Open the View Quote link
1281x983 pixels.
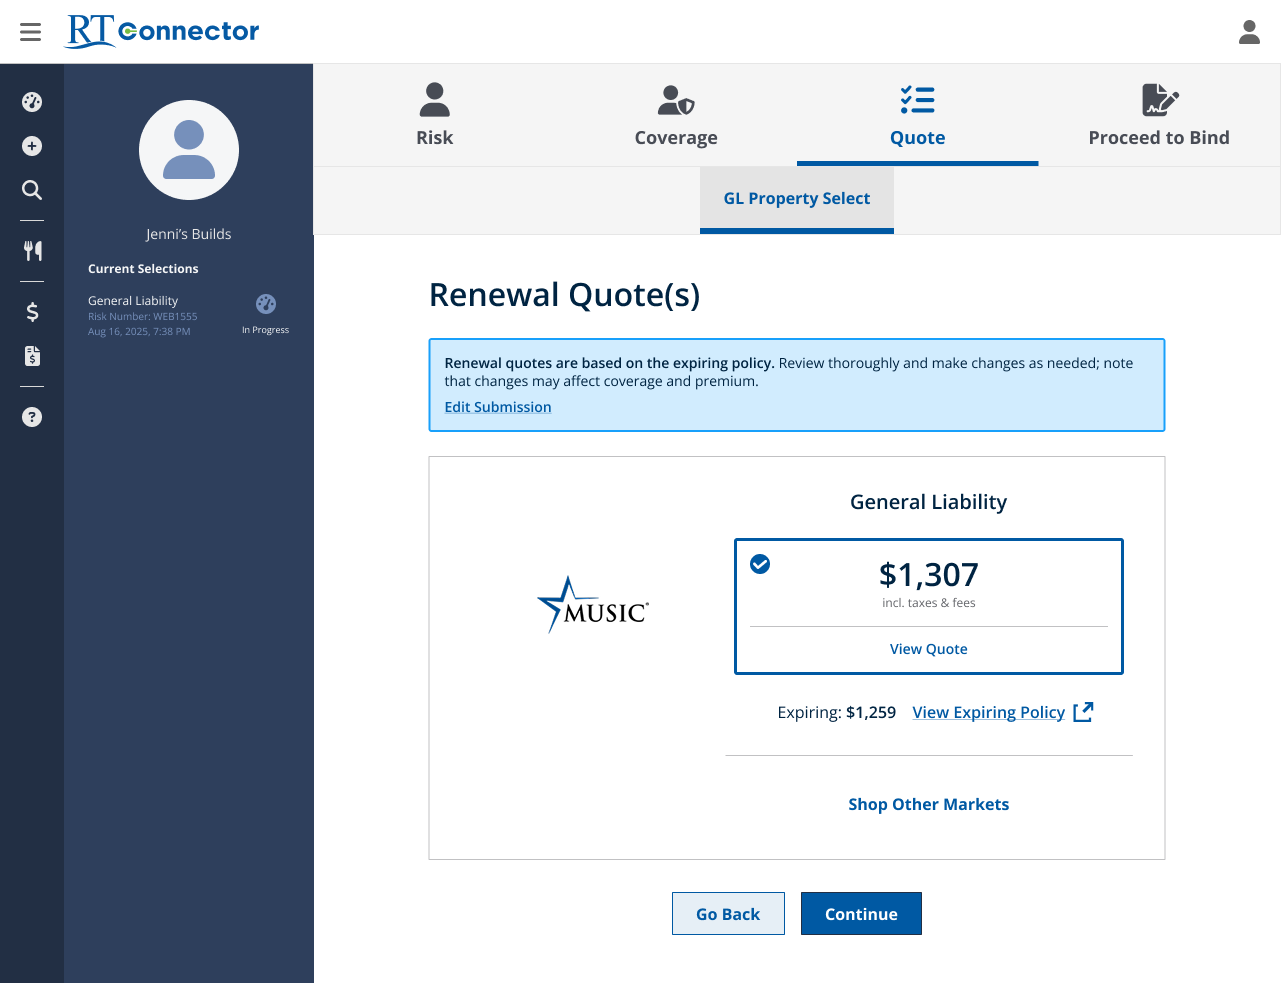[x=928, y=649]
